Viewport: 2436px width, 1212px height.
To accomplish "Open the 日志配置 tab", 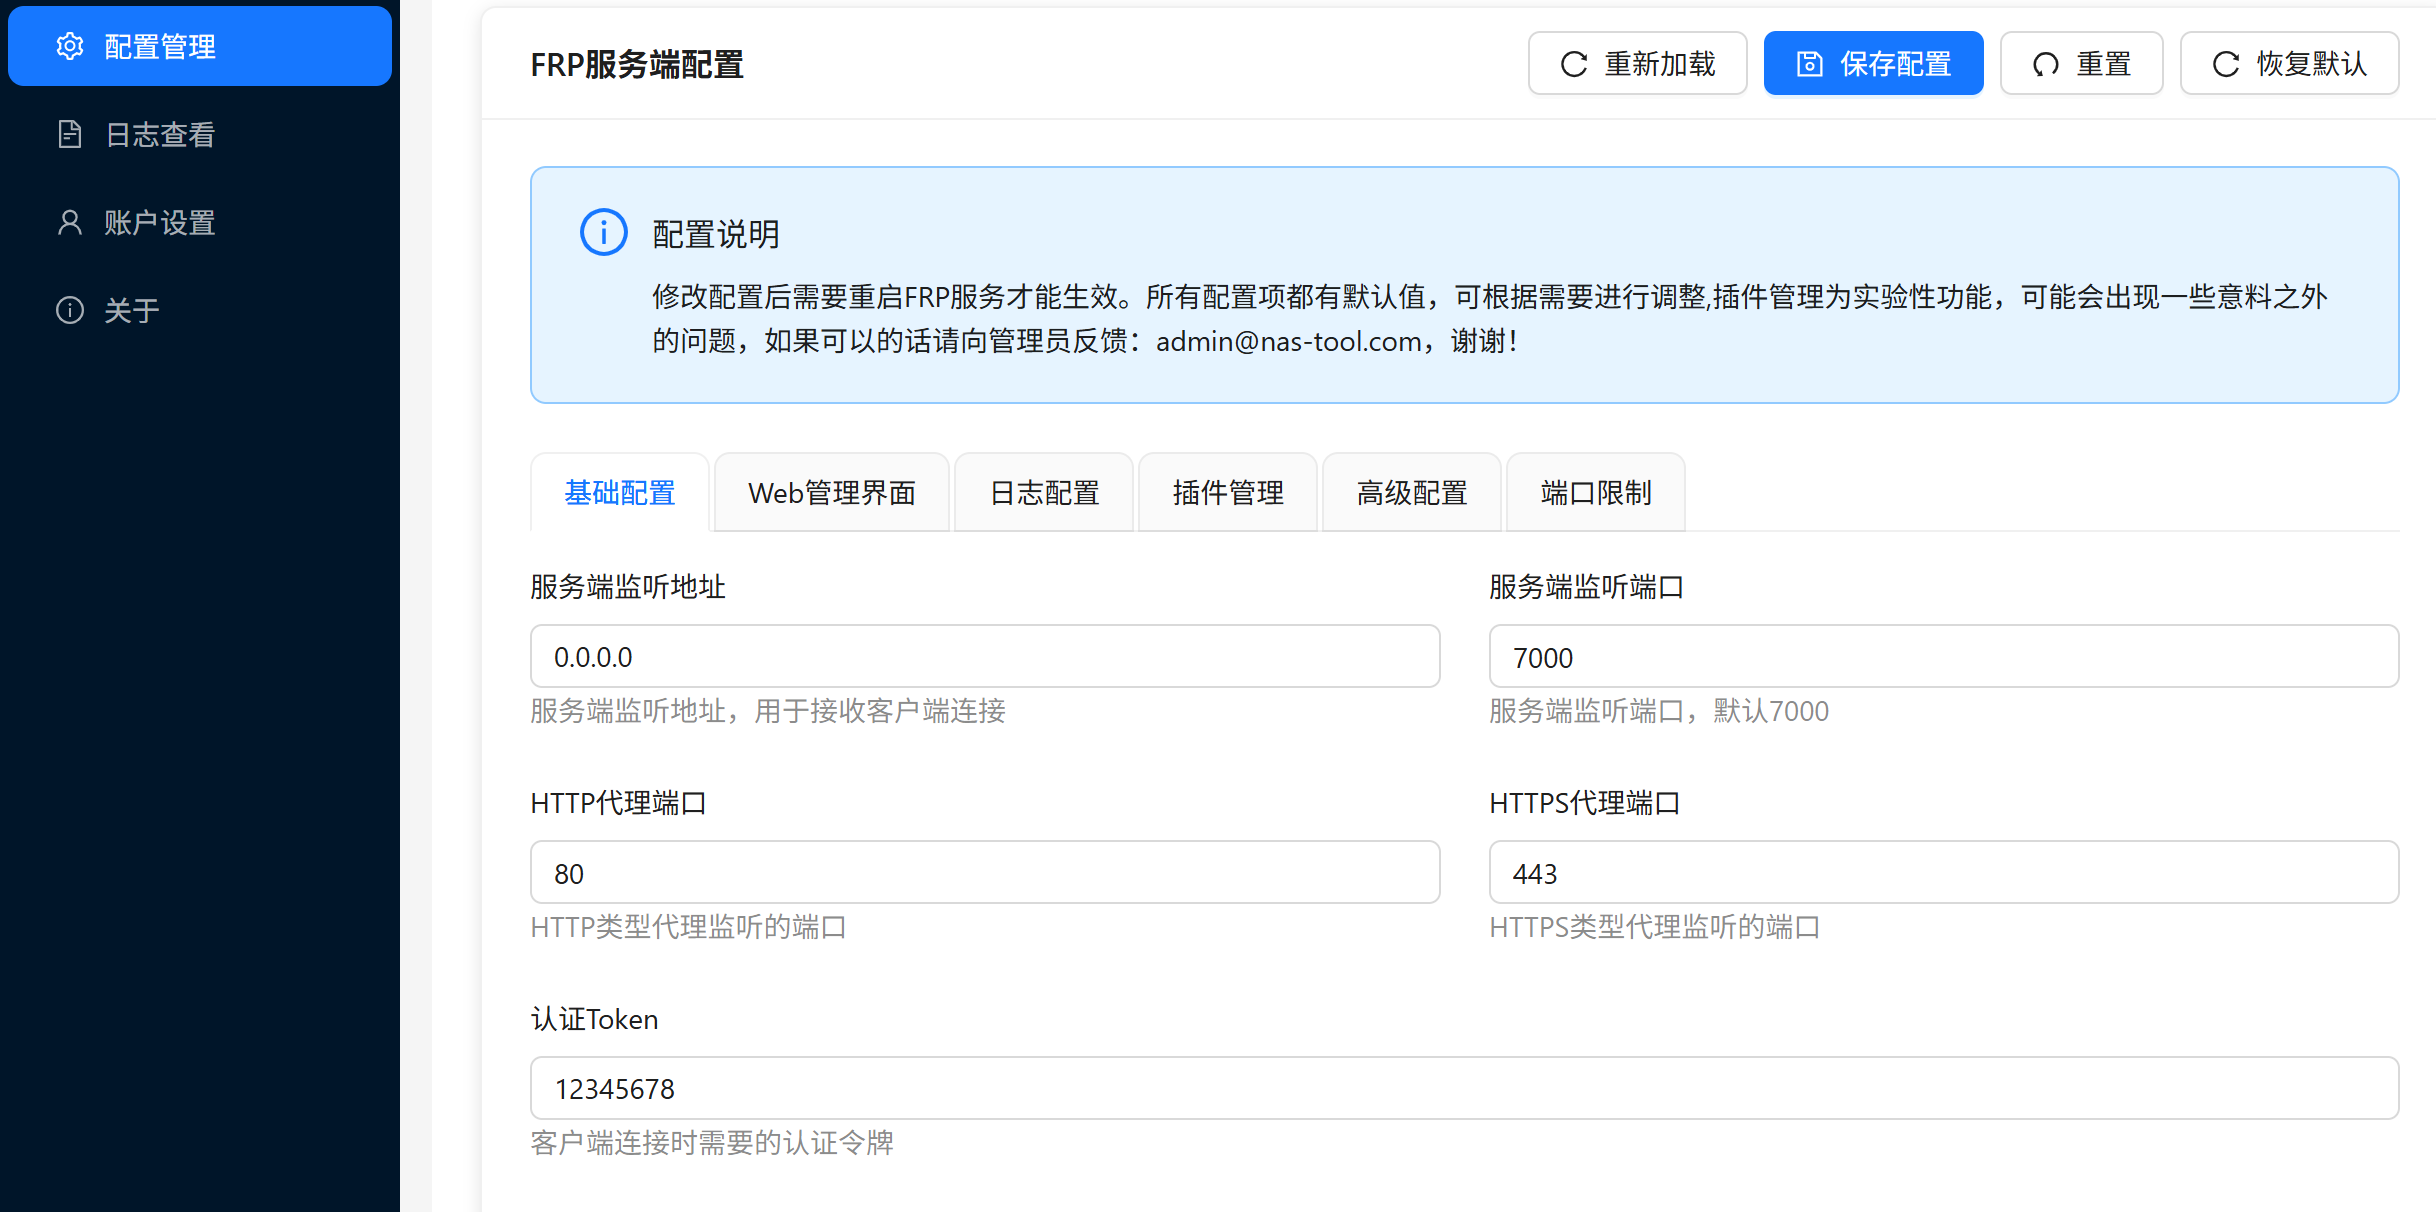I will pos(1044,493).
